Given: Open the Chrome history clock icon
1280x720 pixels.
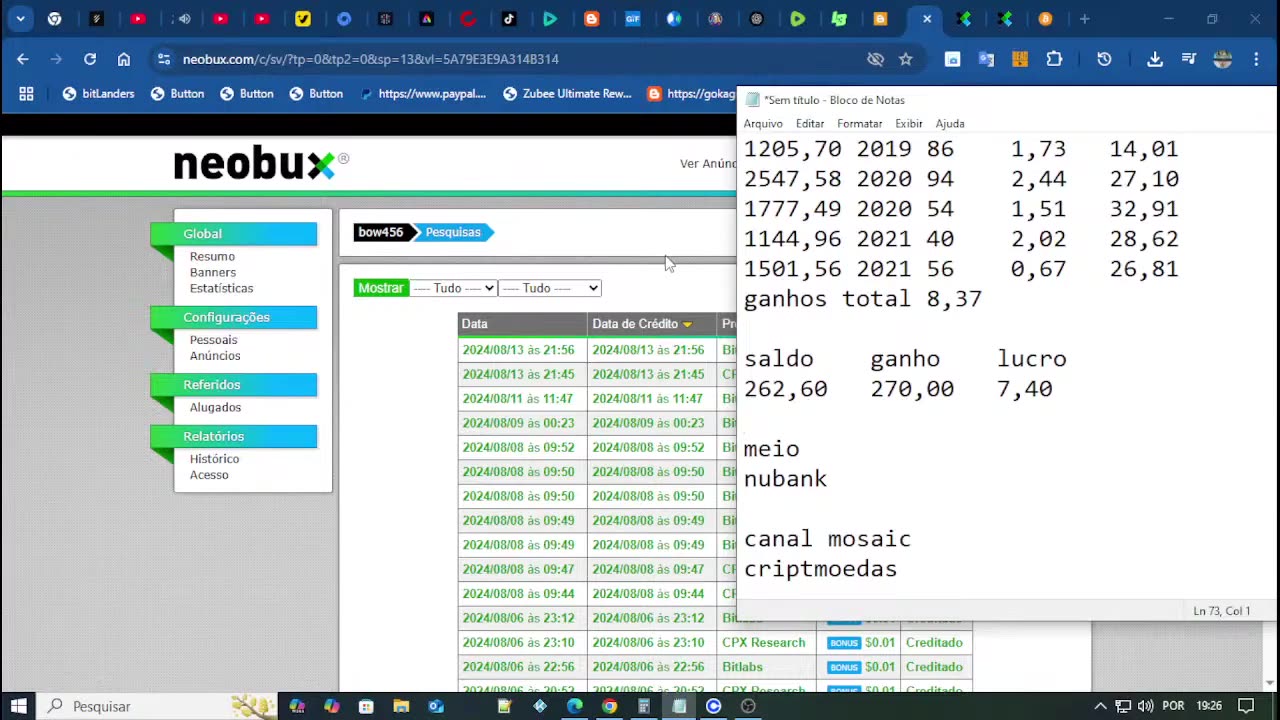Looking at the screenshot, I should 1104,59.
